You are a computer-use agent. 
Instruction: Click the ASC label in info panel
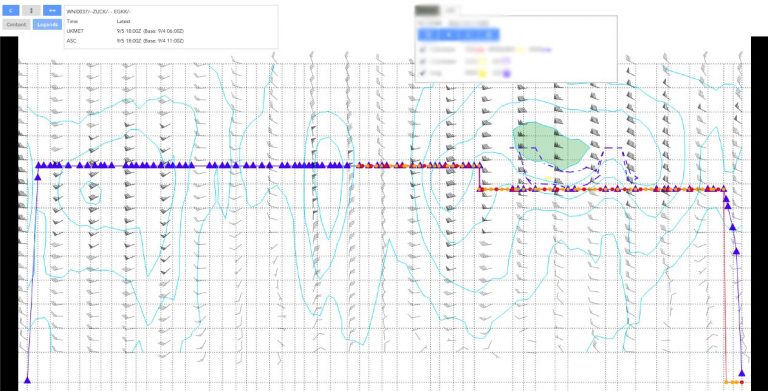[72, 41]
